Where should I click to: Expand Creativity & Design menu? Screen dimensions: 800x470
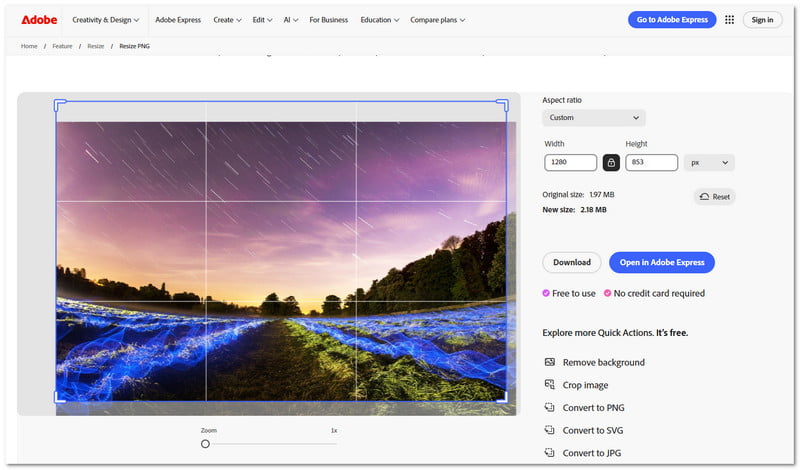coord(106,20)
